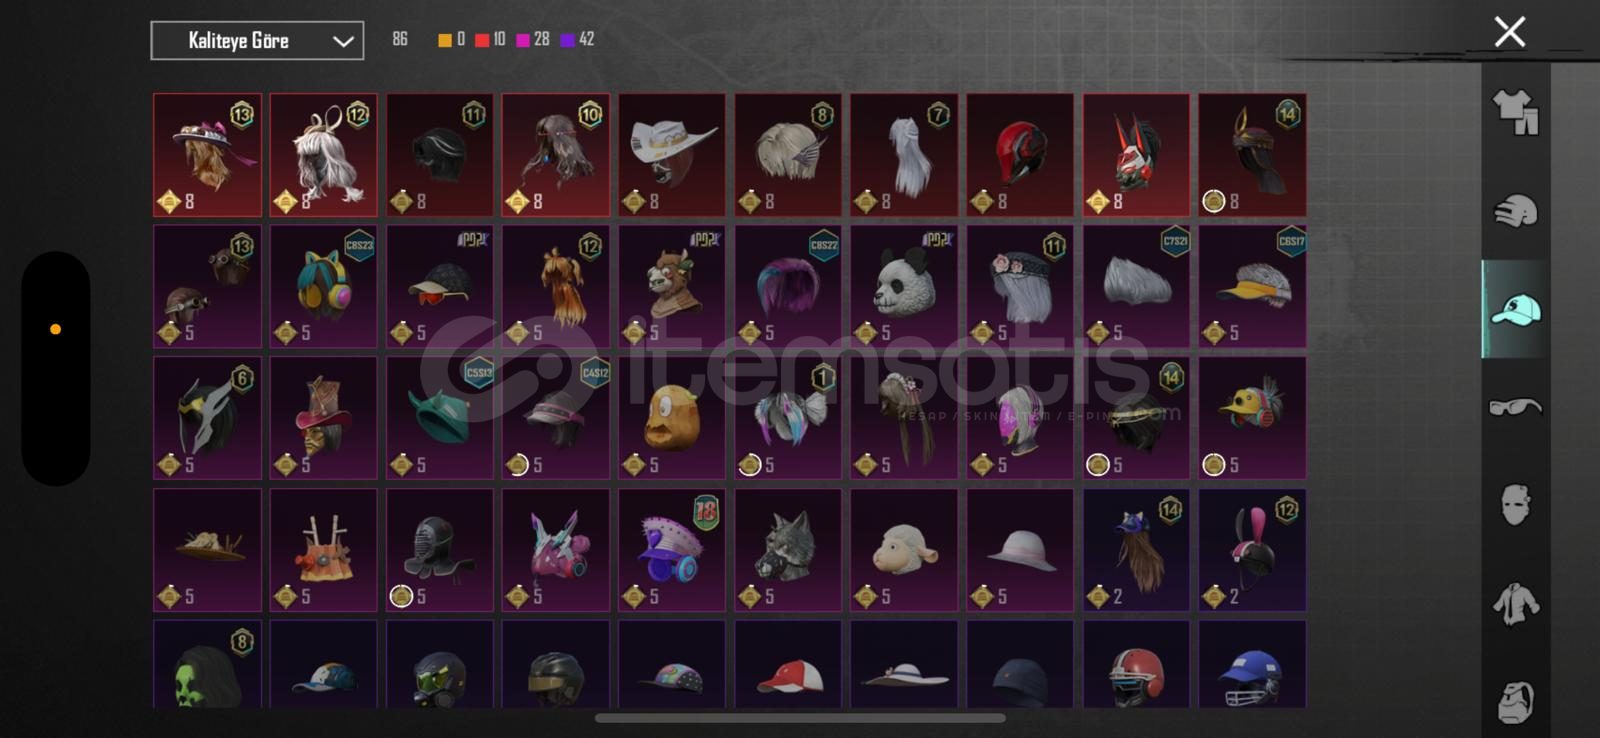
Task: Select the gloves category icon in sidebar
Action: [x=1516, y=211]
